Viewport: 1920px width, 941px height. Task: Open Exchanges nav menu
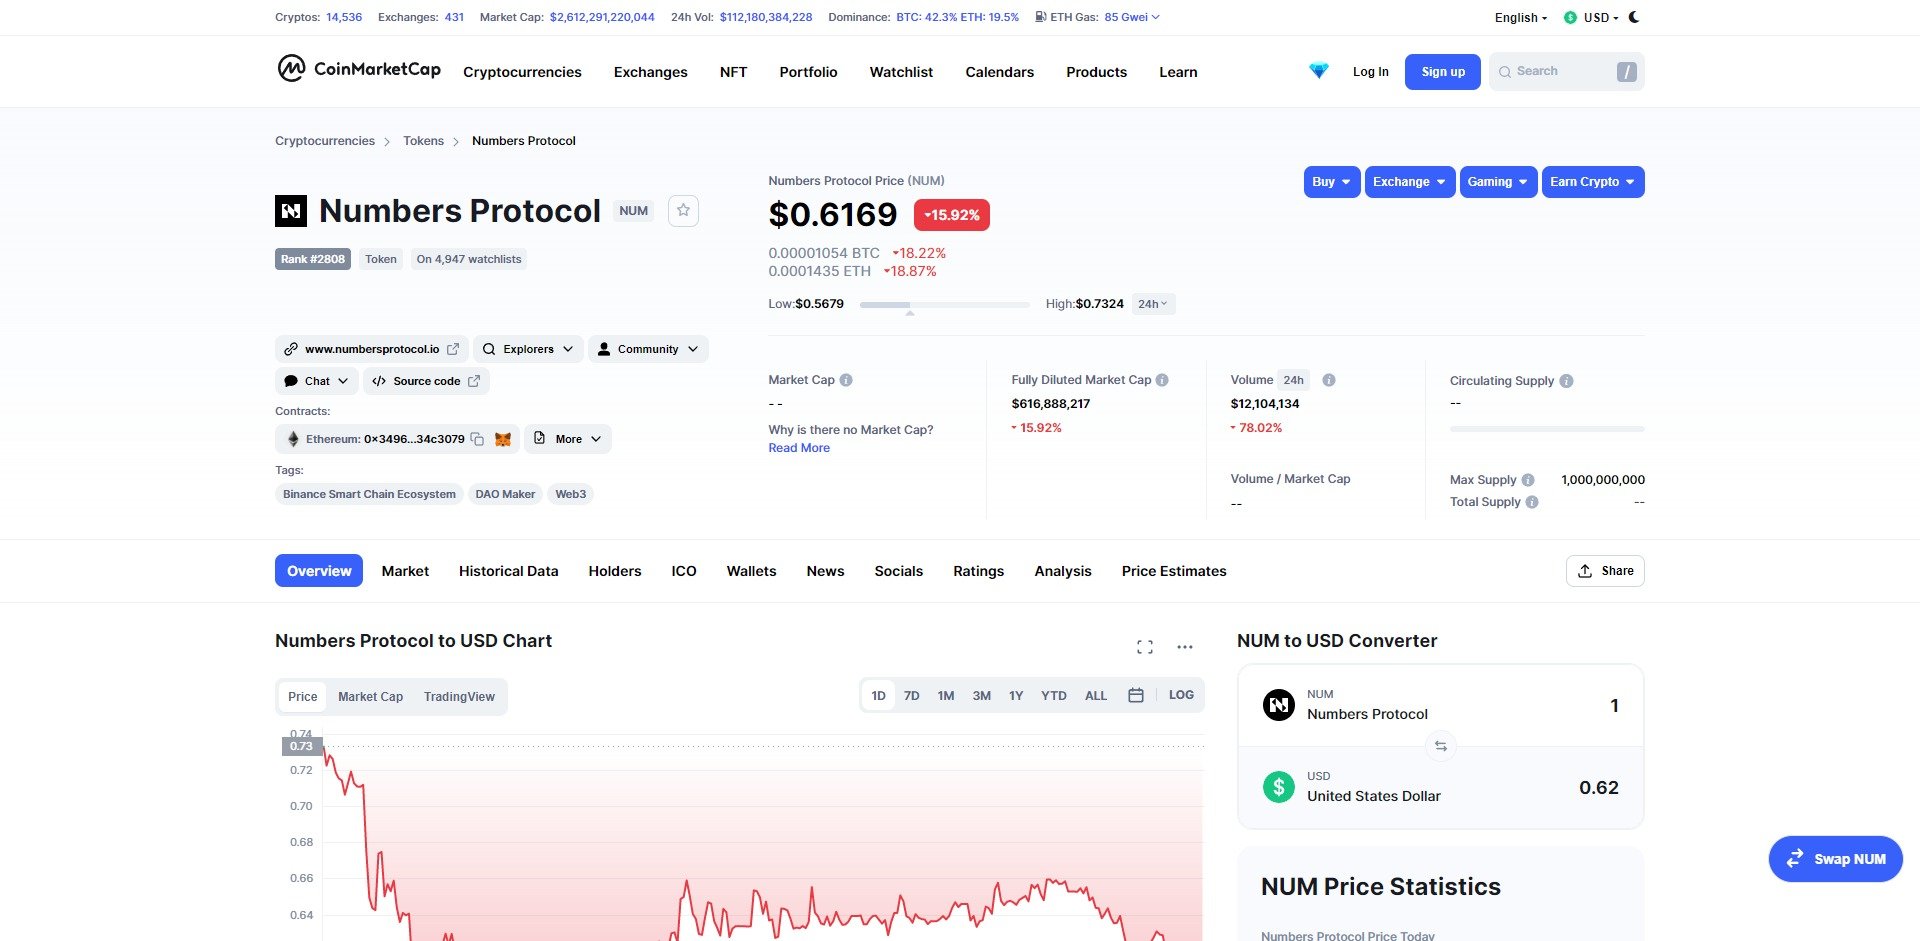click(650, 72)
